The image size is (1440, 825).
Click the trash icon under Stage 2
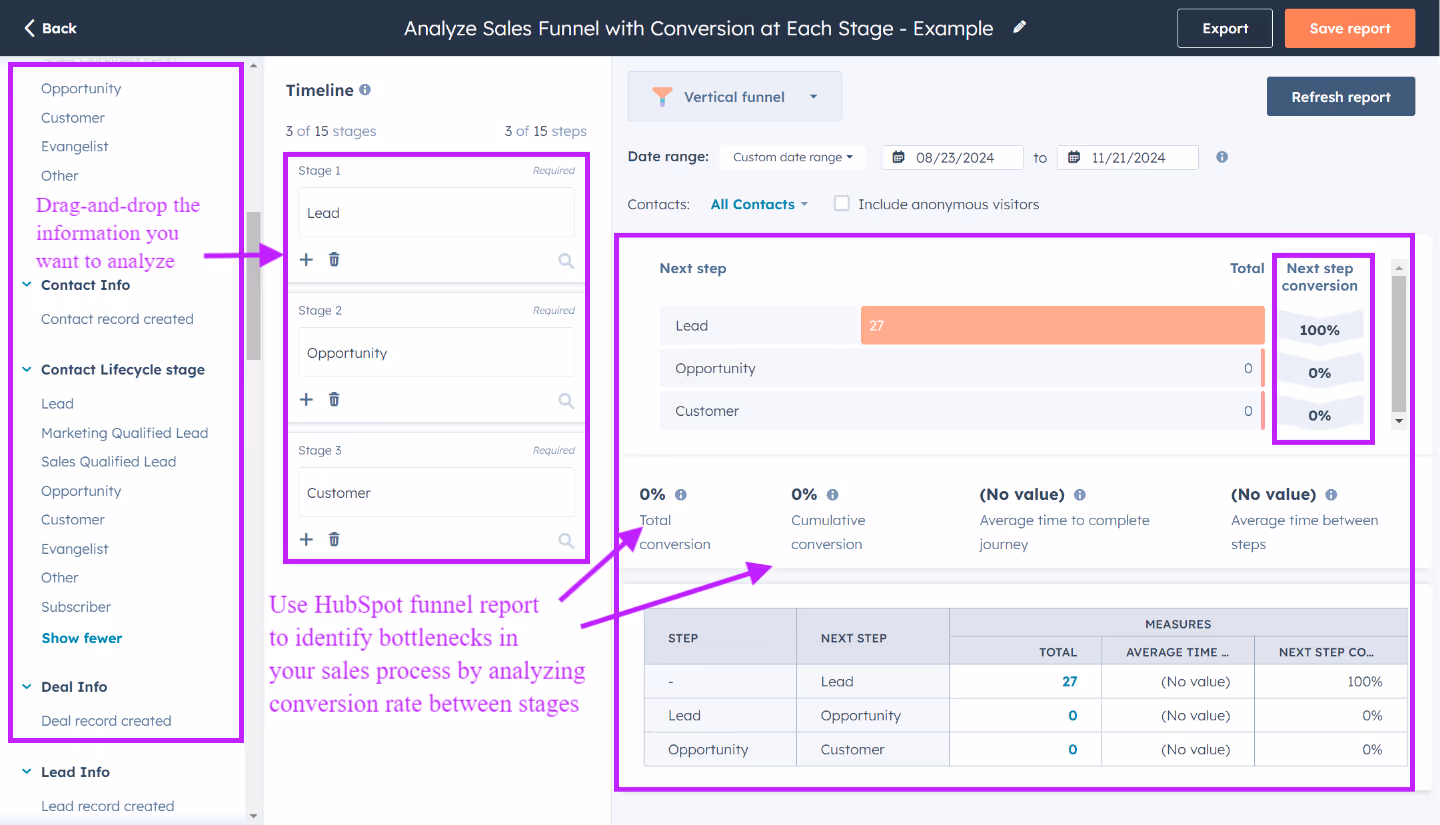[x=334, y=399]
